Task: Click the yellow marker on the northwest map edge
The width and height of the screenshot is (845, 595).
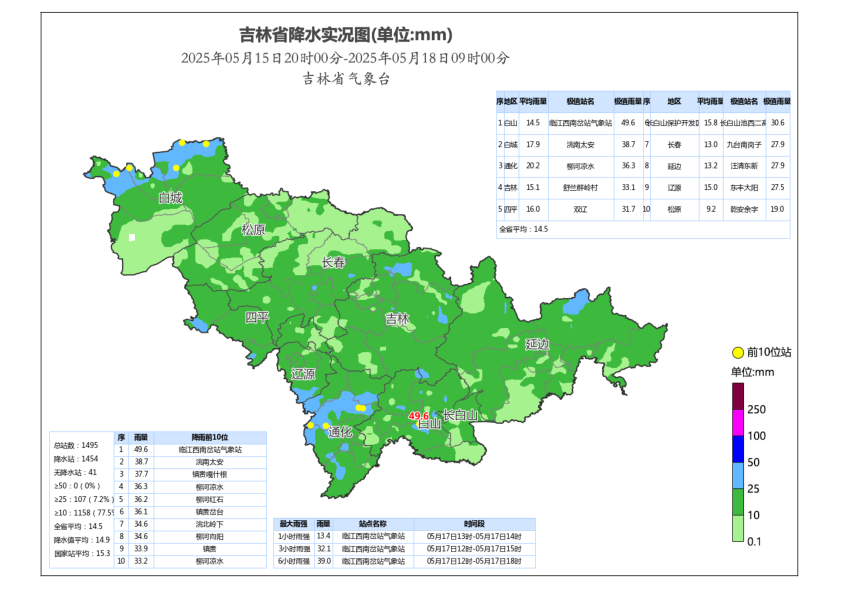Action: [116, 174]
